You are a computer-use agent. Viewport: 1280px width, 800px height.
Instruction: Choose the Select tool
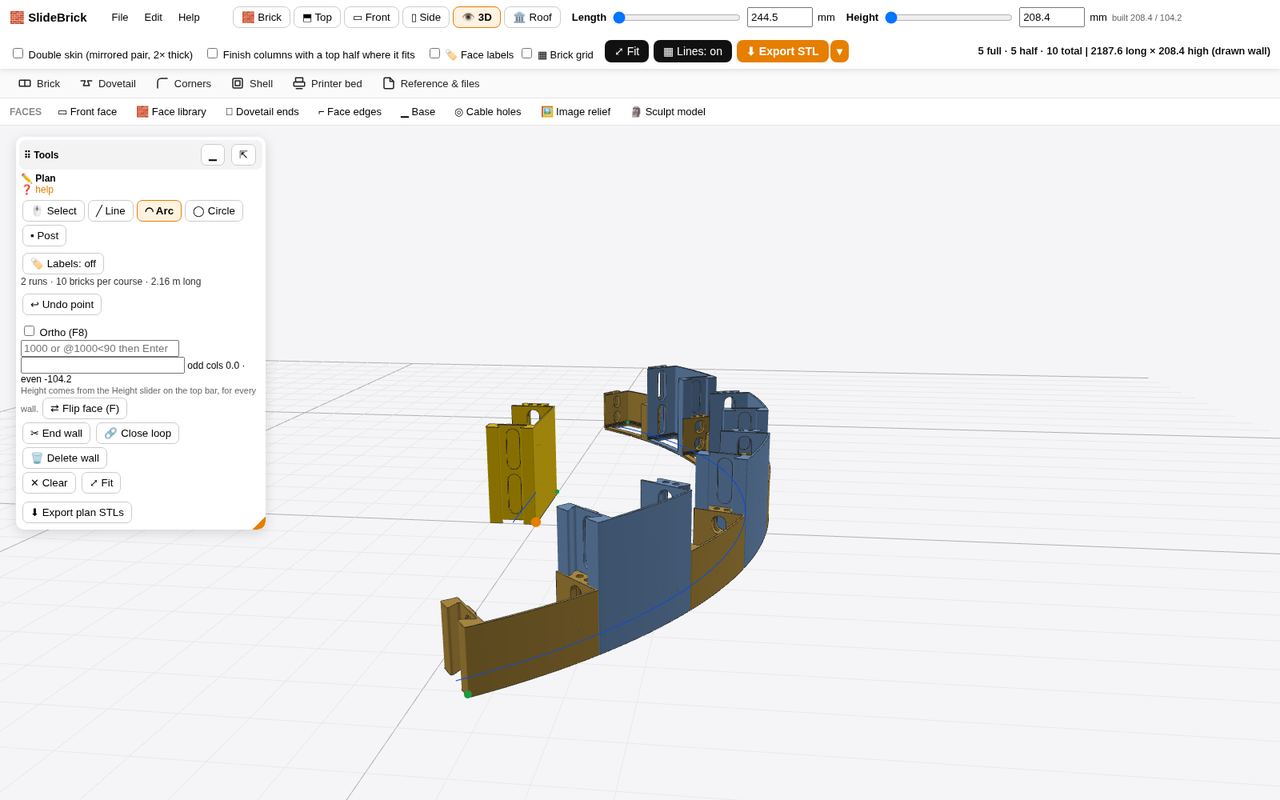click(54, 211)
